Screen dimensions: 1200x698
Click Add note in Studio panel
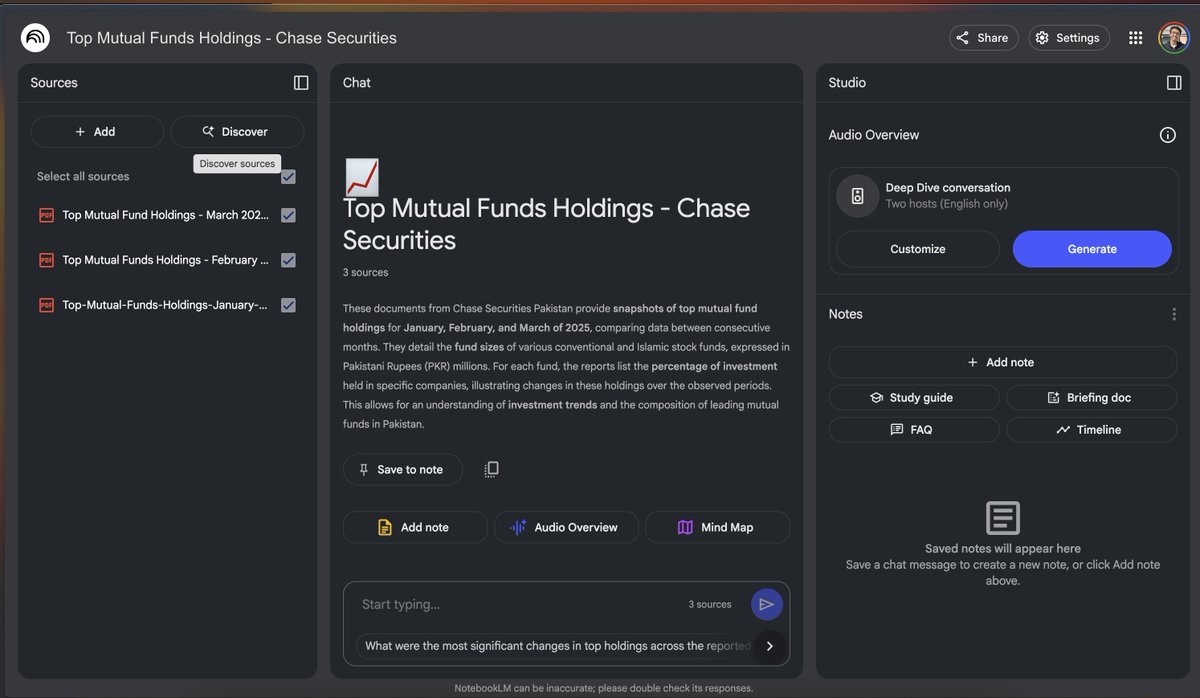pyautogui.click(x=1003, y=362)
